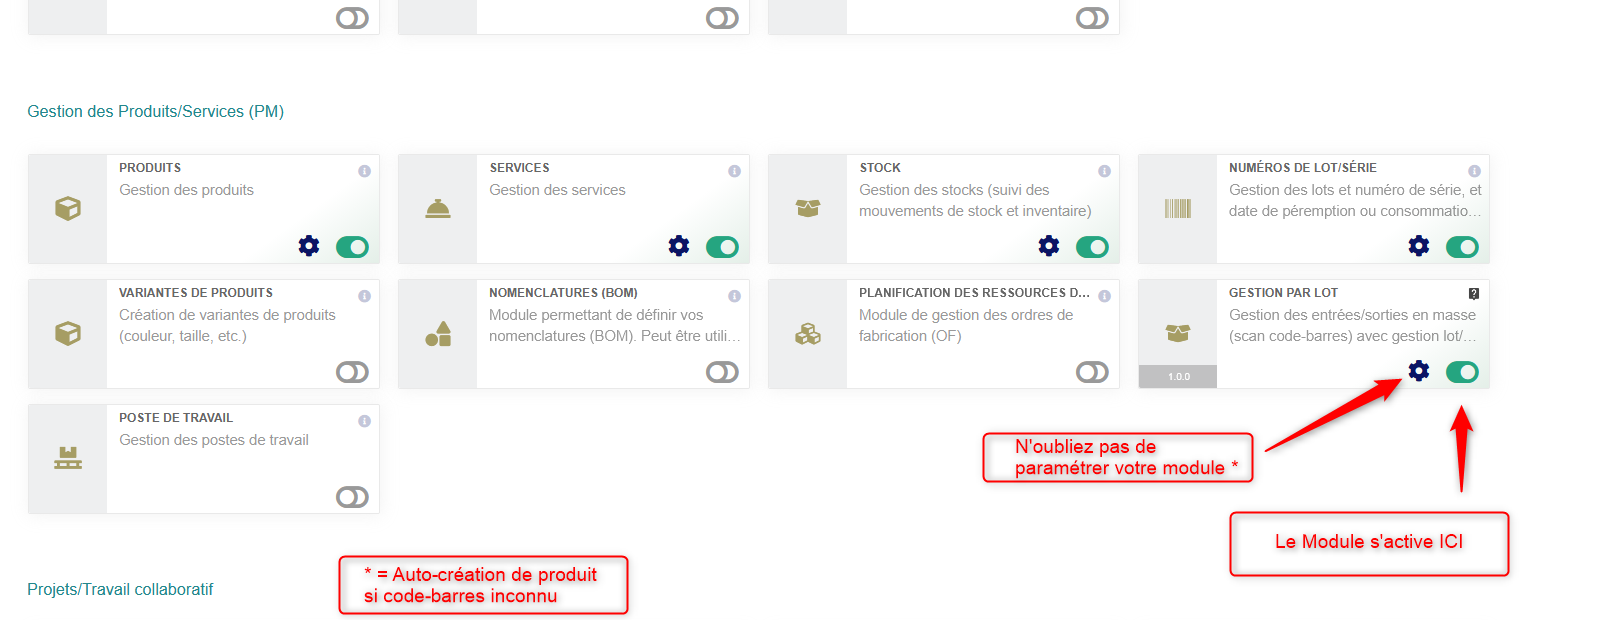Click help icon on Gestion par lot card

pos(1474,294)
